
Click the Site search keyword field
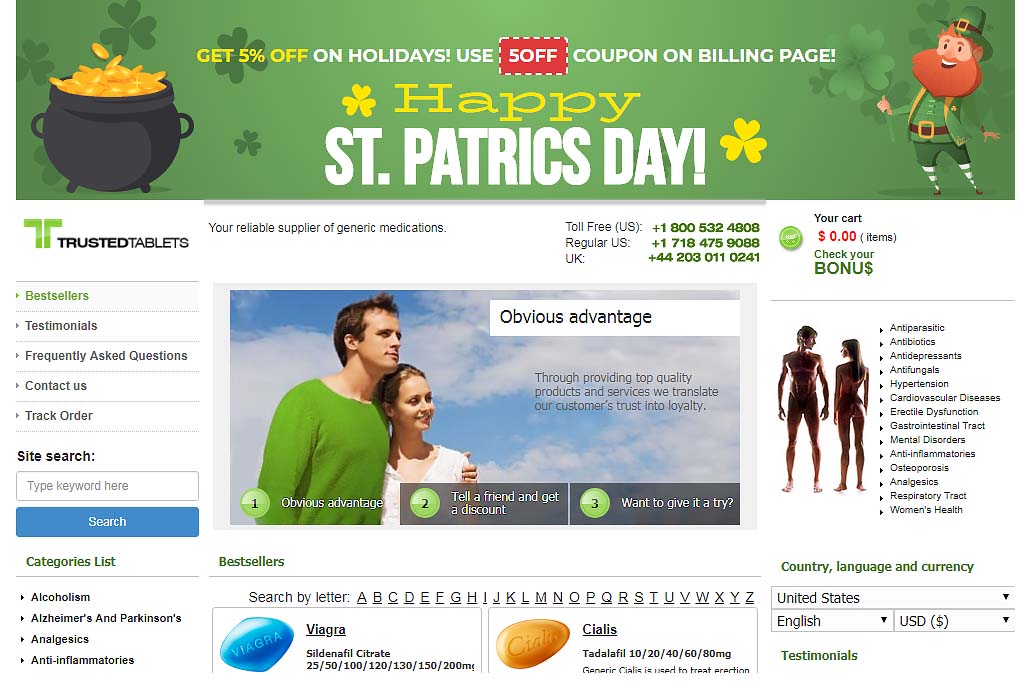pos(108,486)
